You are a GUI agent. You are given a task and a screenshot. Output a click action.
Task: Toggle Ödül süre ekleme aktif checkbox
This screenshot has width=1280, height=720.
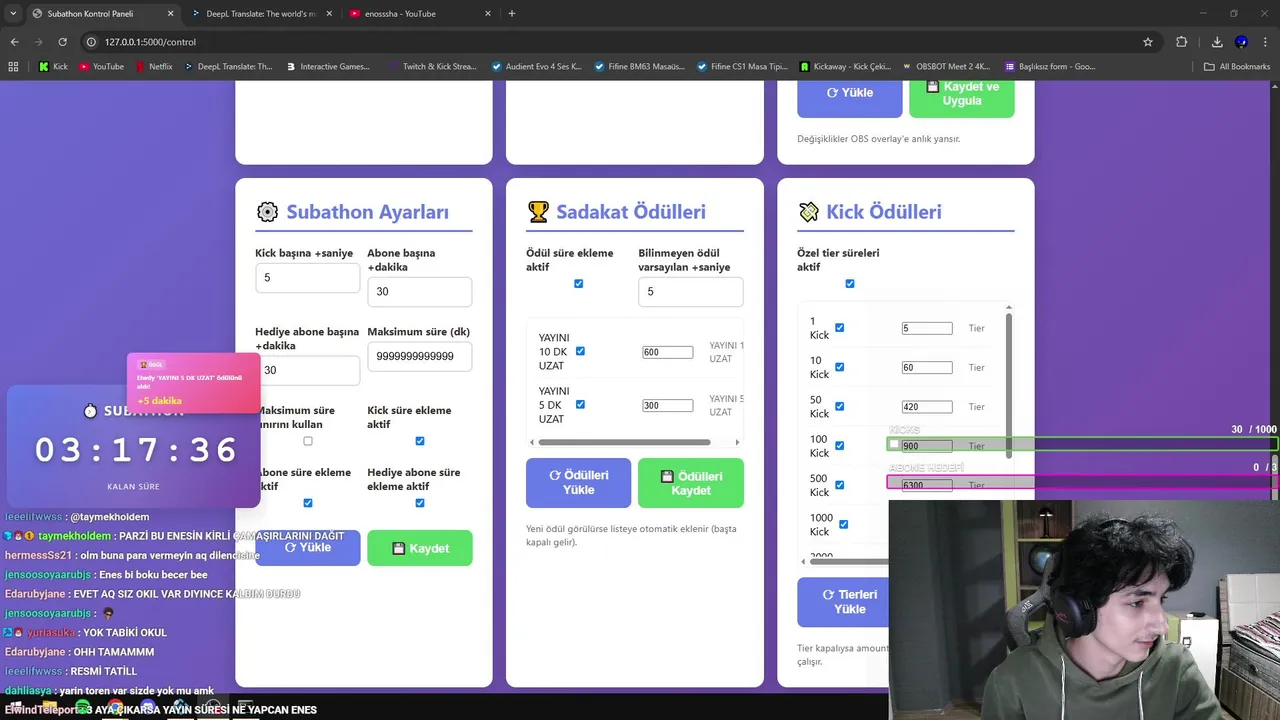pos(578,284)
